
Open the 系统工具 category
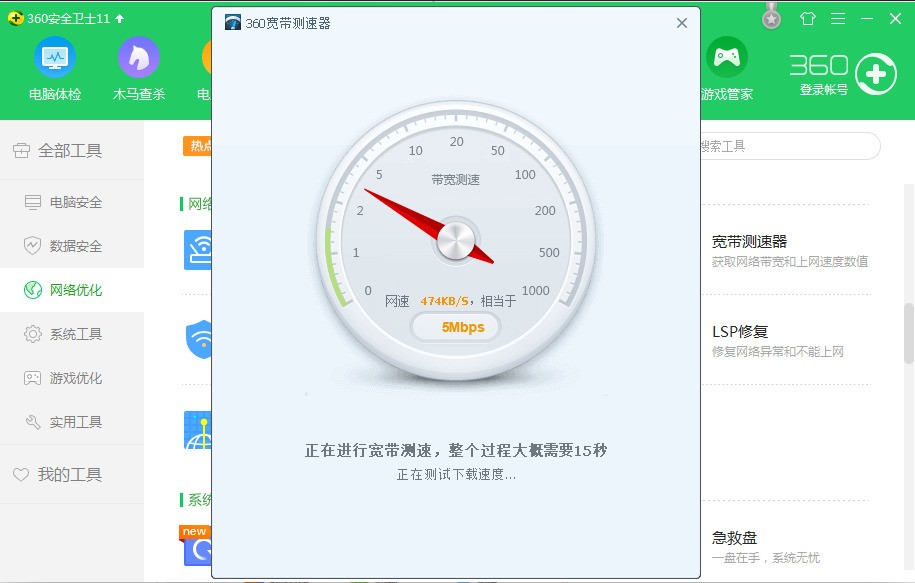72,334
